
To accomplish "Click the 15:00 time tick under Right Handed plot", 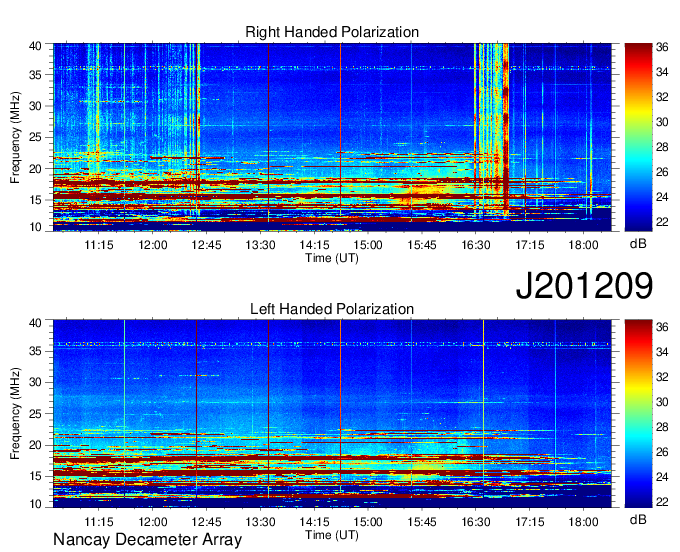I will (368, 245).
